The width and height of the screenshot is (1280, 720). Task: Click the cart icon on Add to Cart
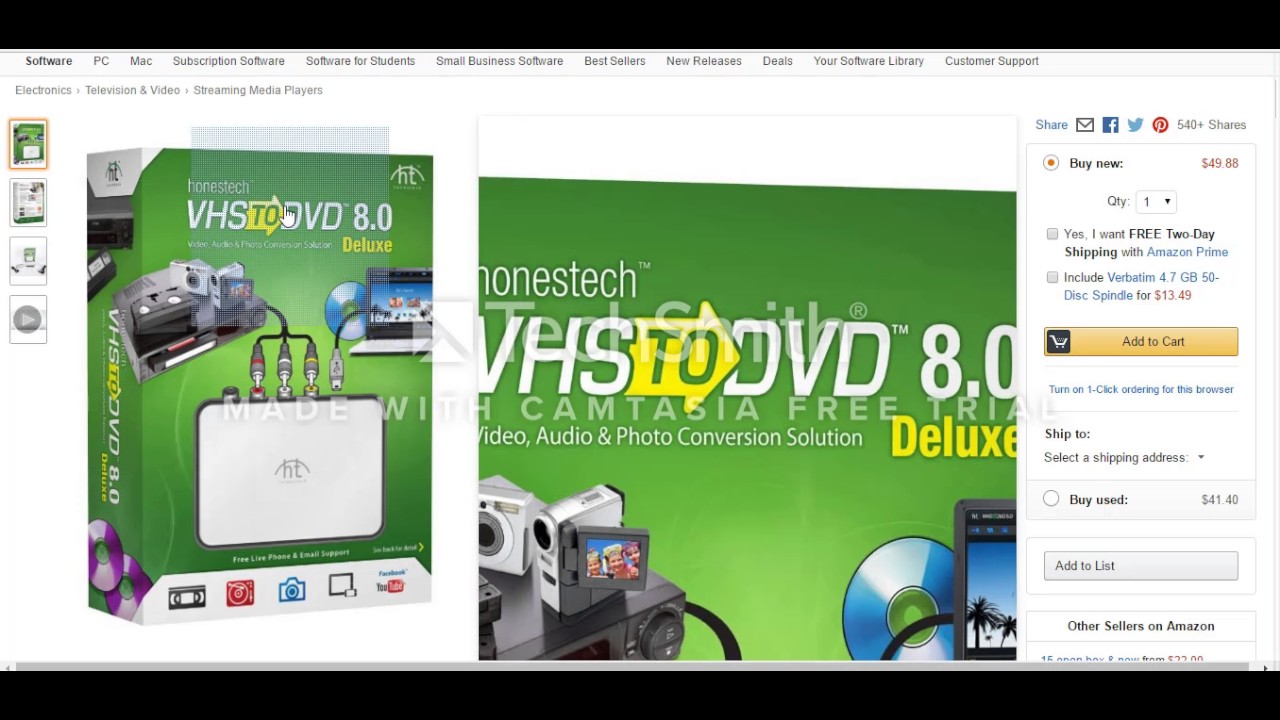coord(1059,342)
